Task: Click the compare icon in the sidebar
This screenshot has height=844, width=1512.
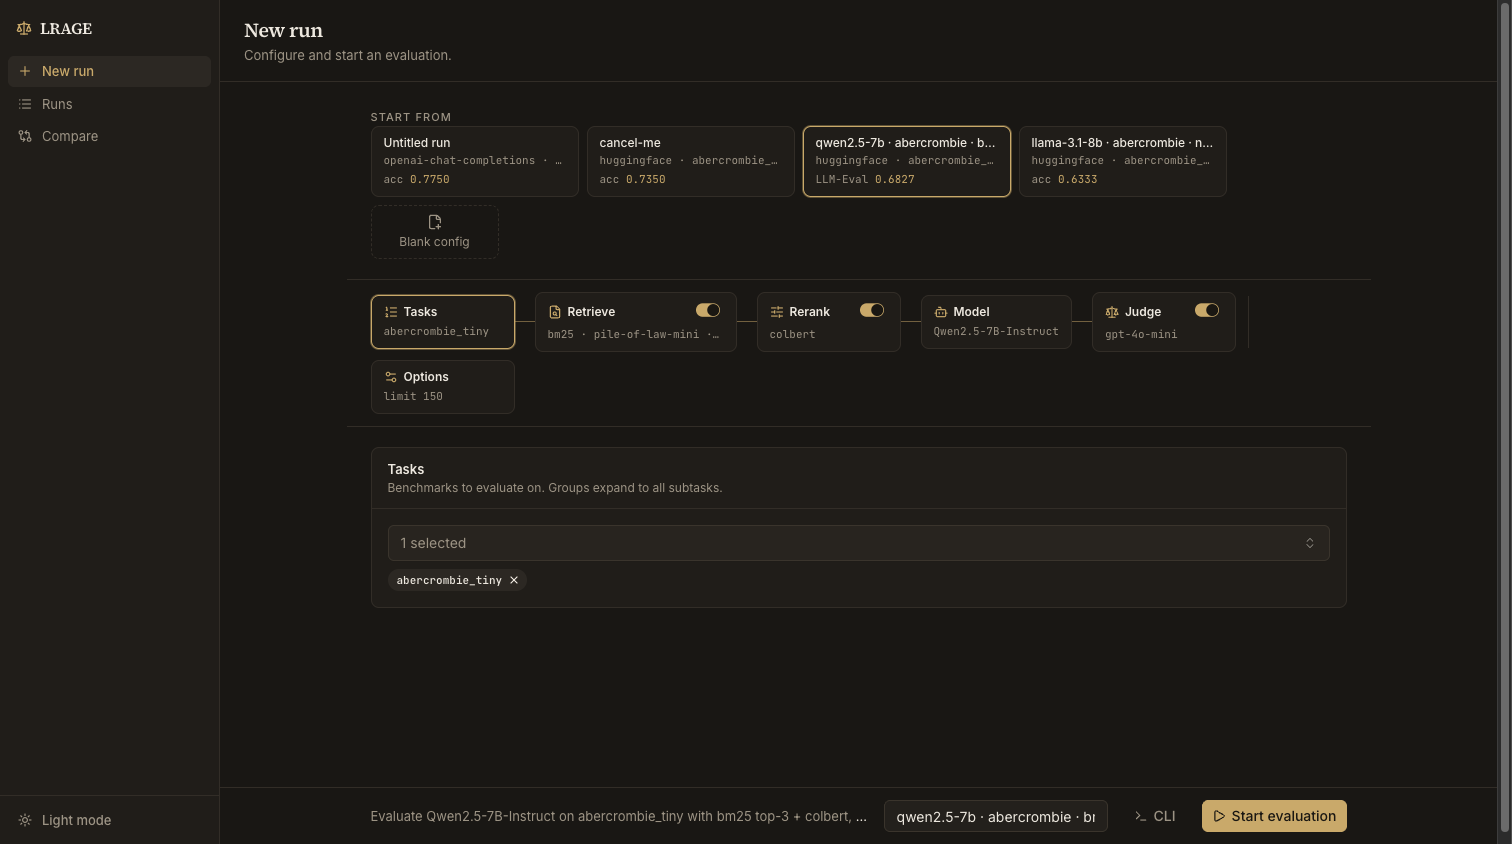Action: click(25, 136)
